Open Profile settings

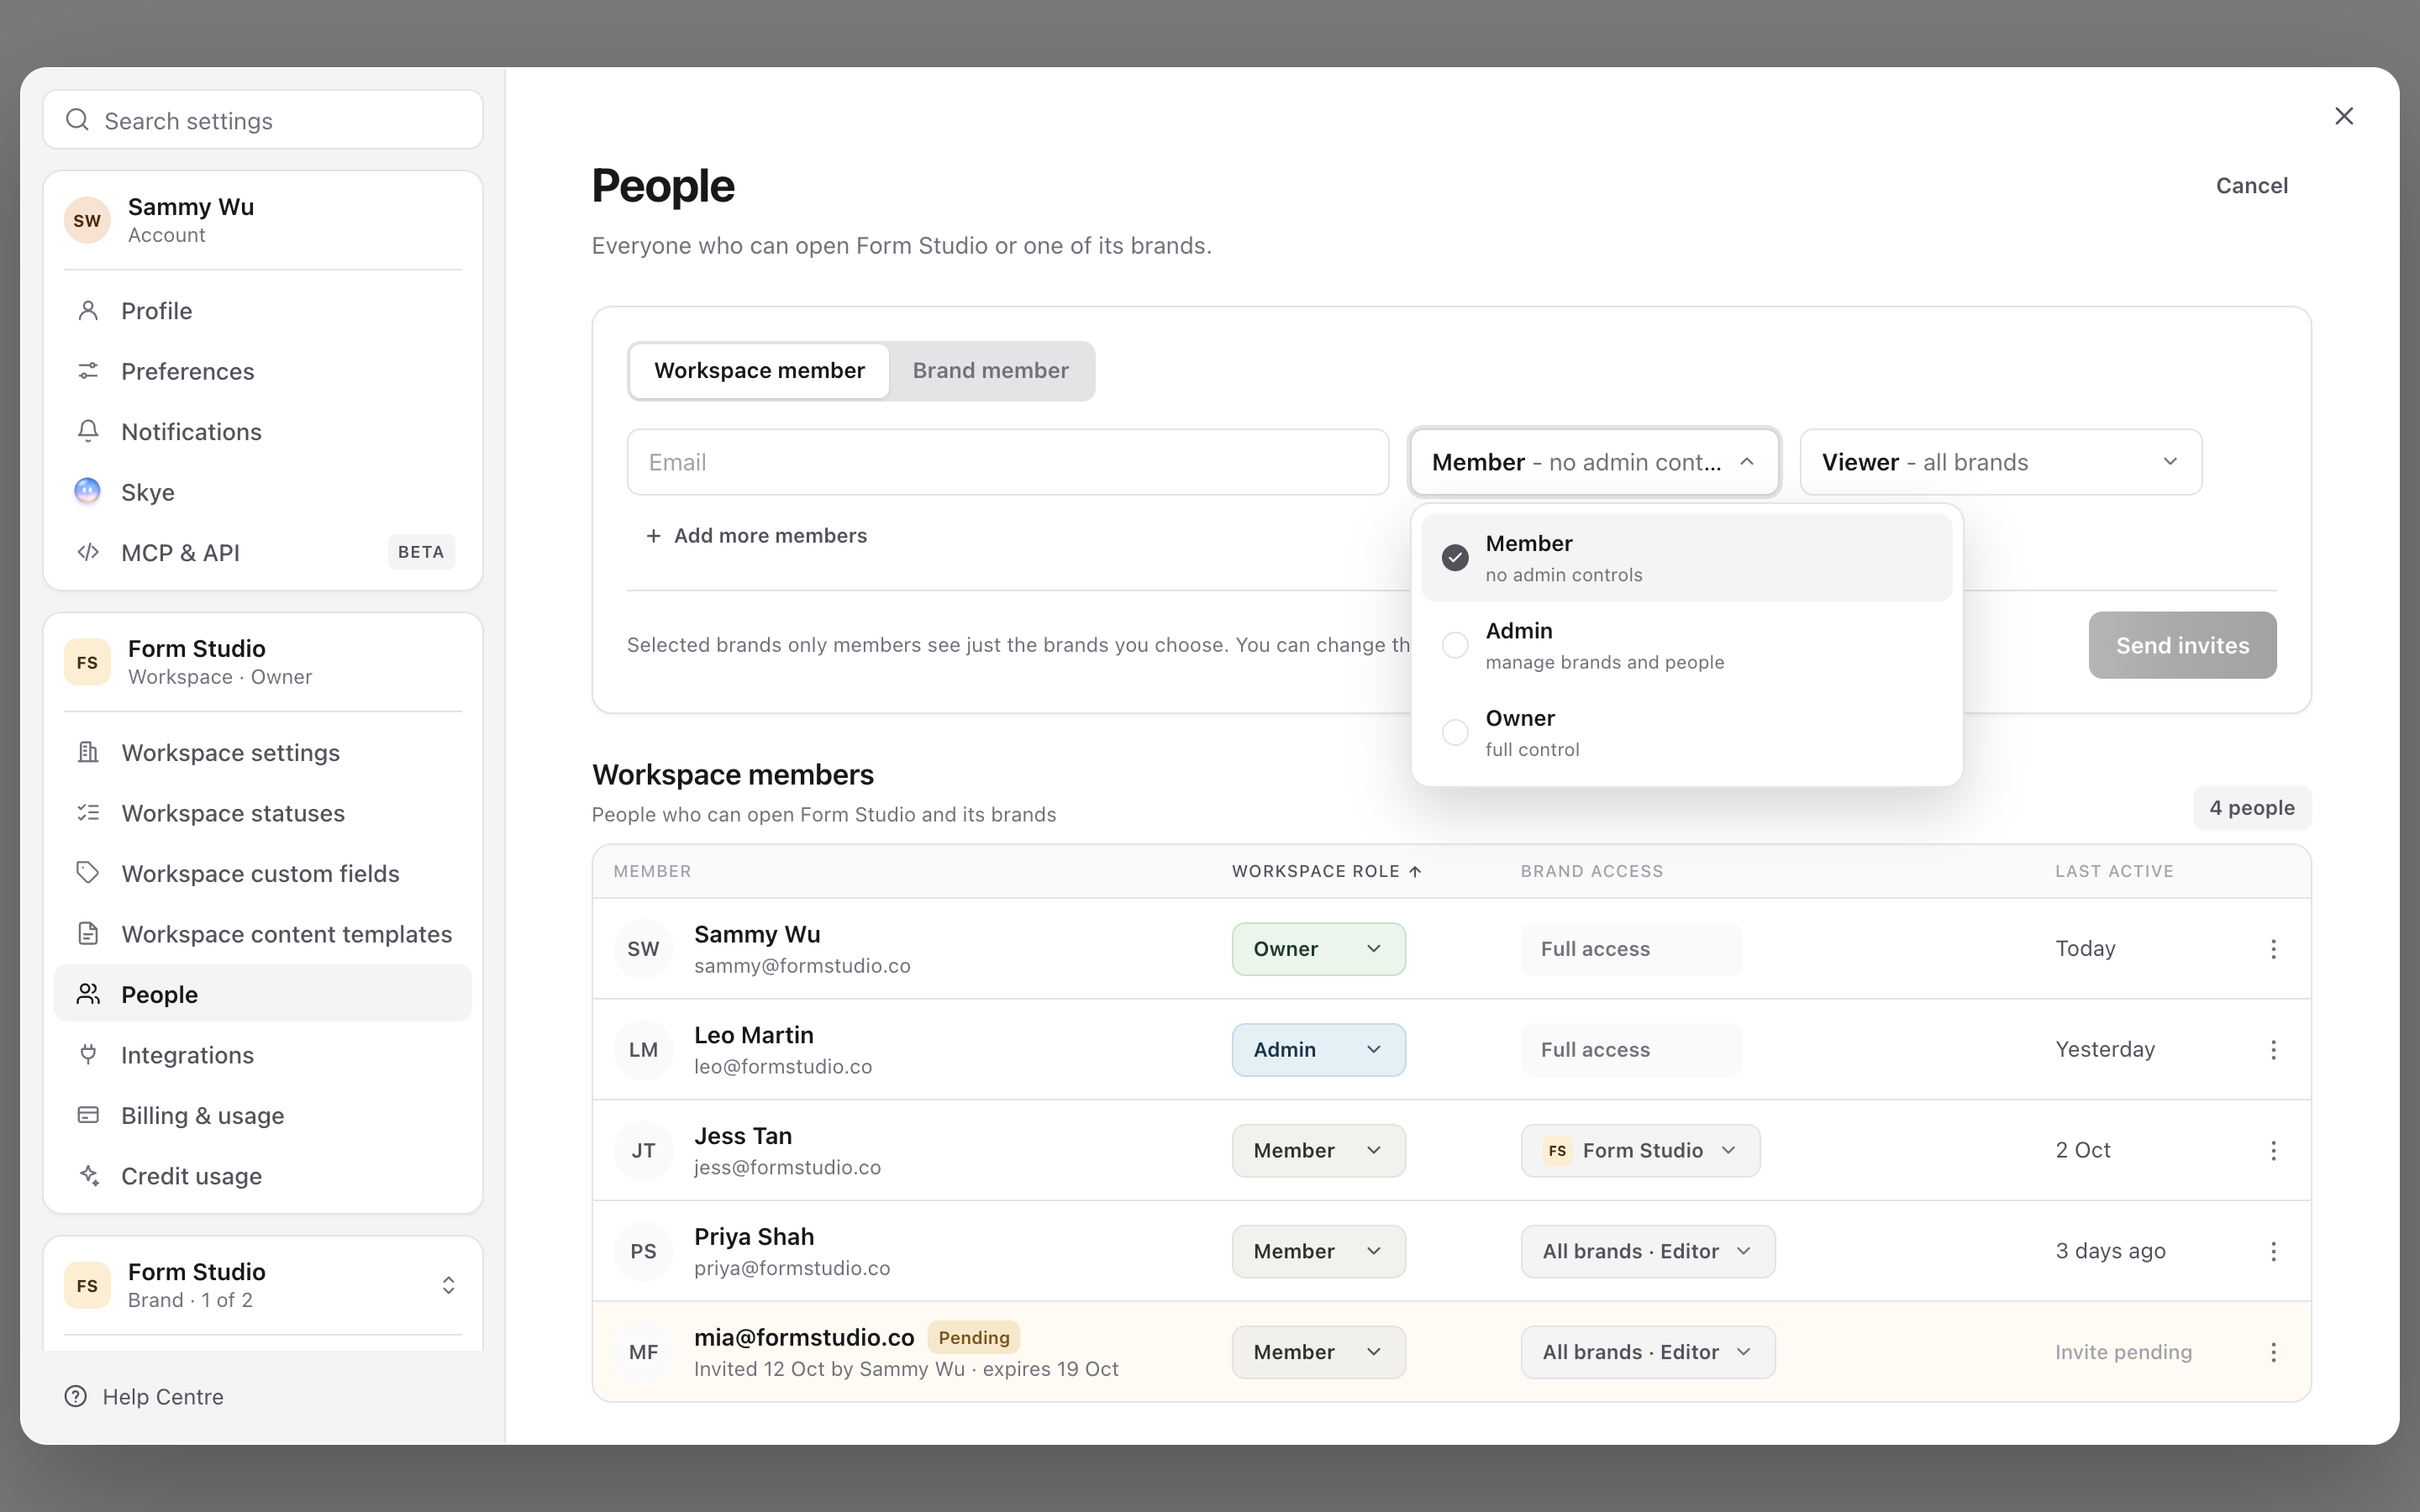[262, 311]
